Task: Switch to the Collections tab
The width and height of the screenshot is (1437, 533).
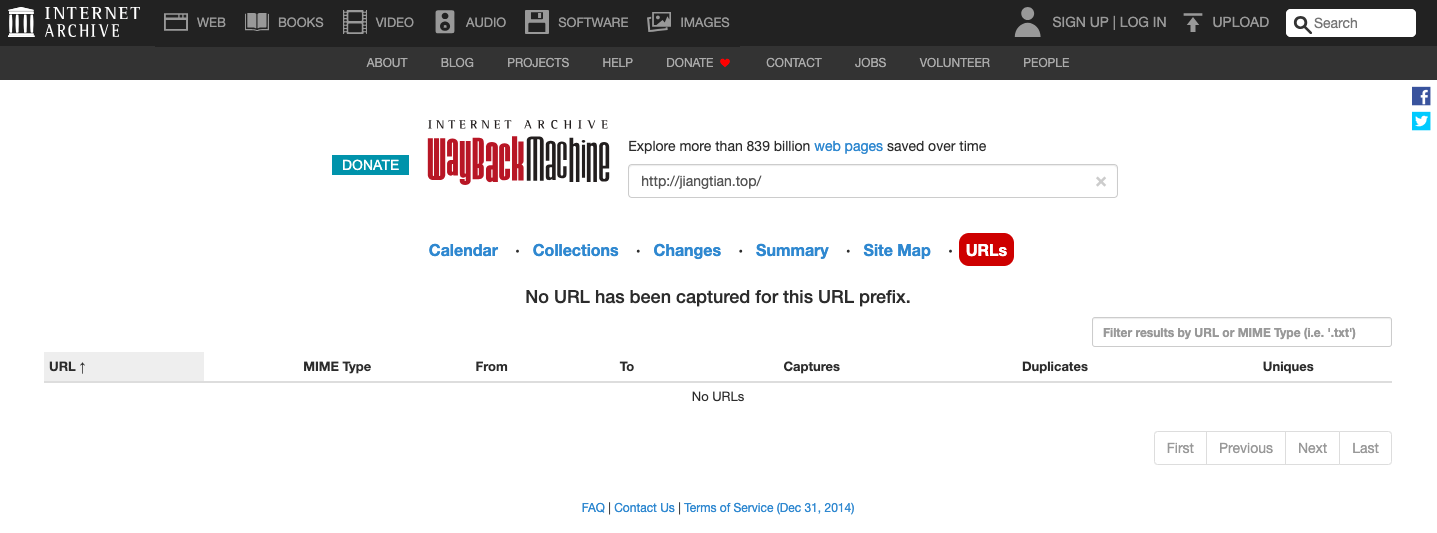Action: (x=575, y=250)
